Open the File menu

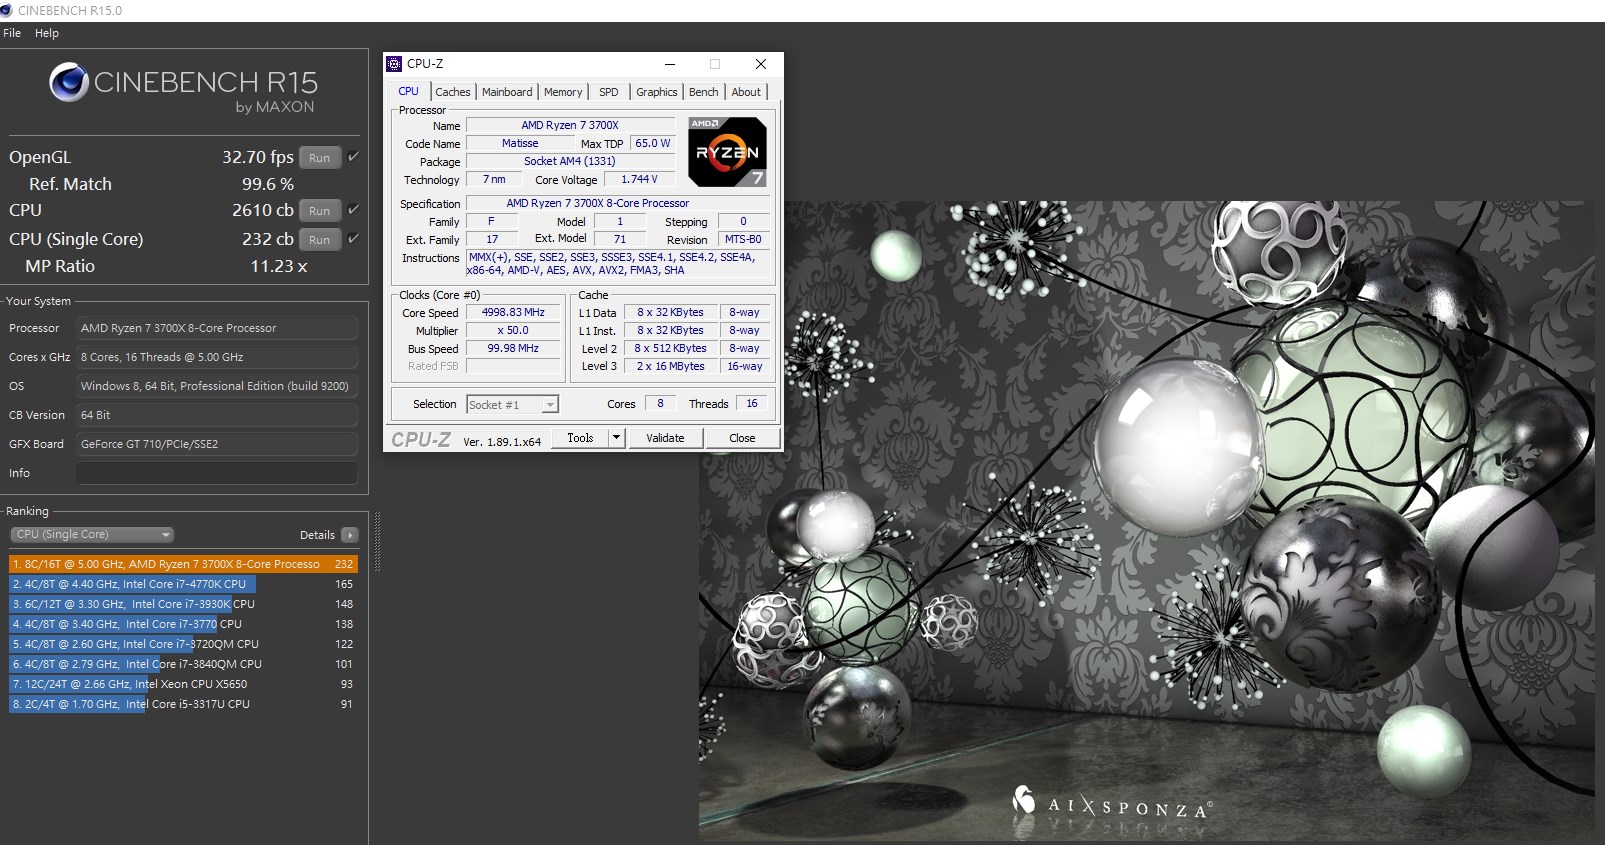point(12,33)
